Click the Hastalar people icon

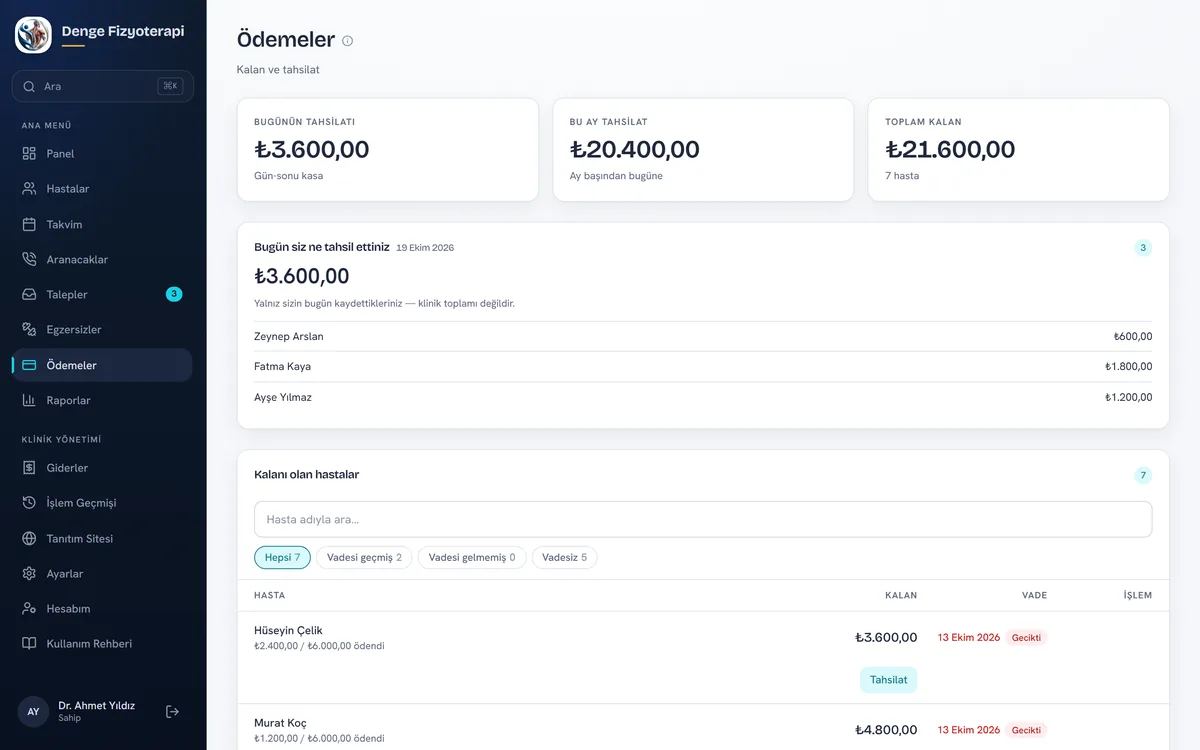(29, 189)
